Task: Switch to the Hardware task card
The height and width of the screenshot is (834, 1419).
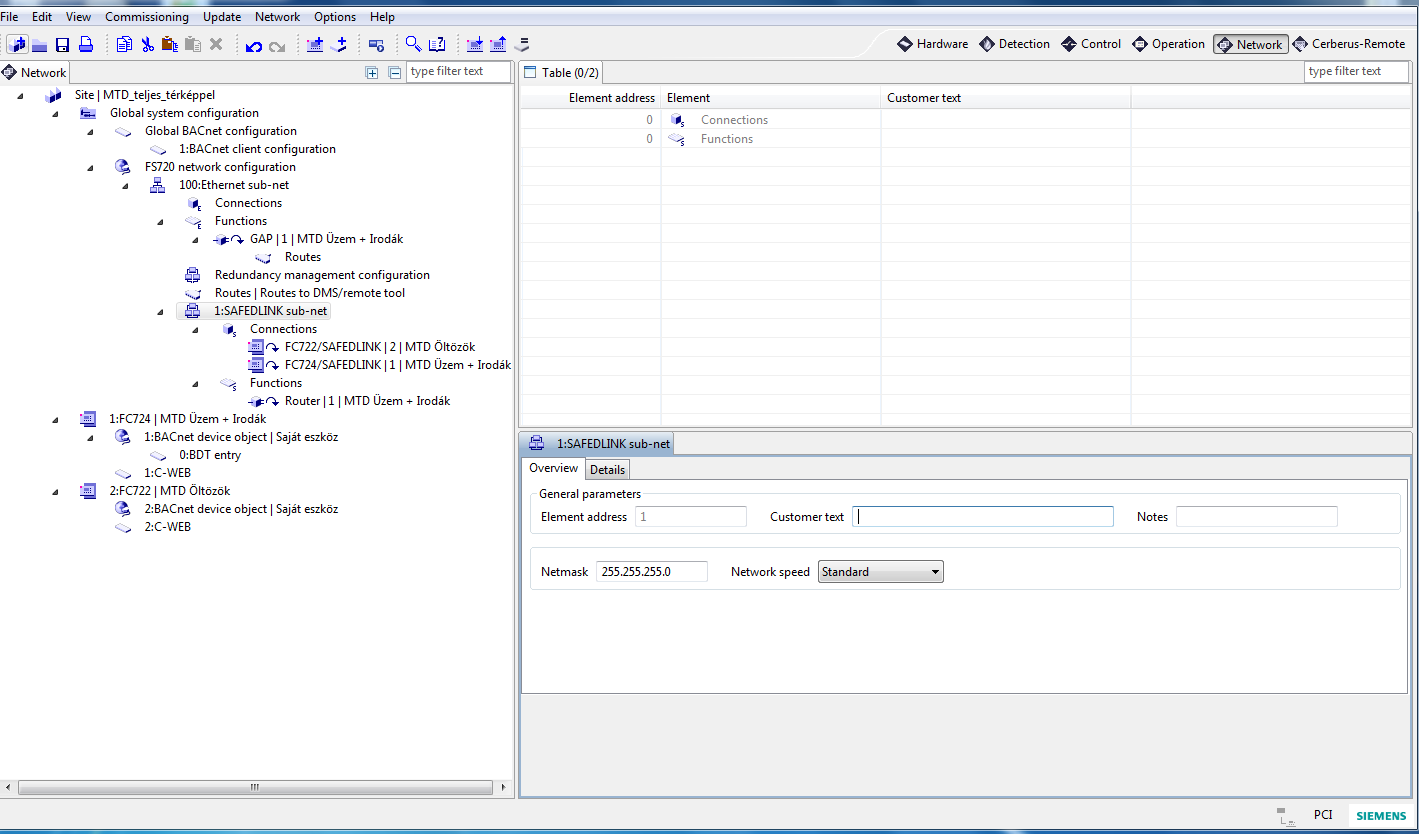Action: pos(932,44)
